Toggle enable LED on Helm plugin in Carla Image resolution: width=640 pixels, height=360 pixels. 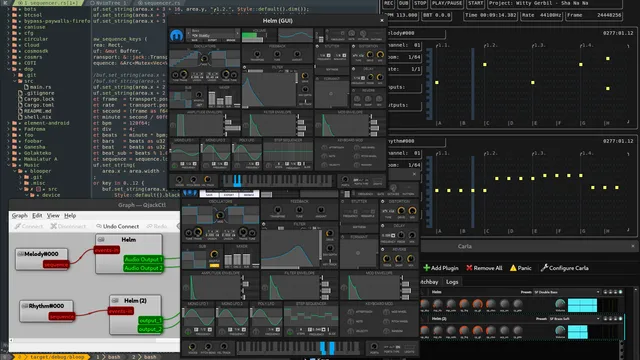point(620,292)
